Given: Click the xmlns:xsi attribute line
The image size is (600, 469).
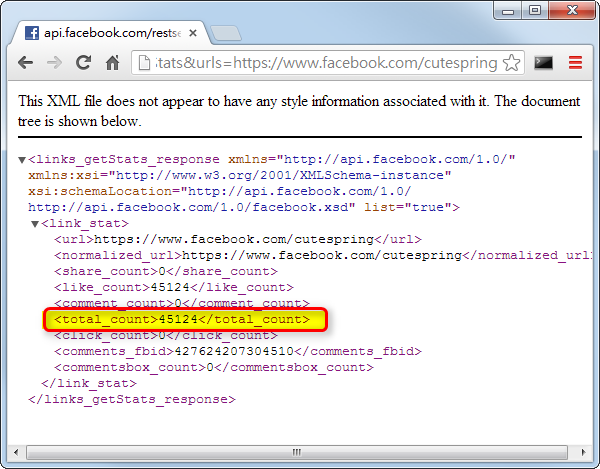Looking at the screenshot, I should click(240, 176).
